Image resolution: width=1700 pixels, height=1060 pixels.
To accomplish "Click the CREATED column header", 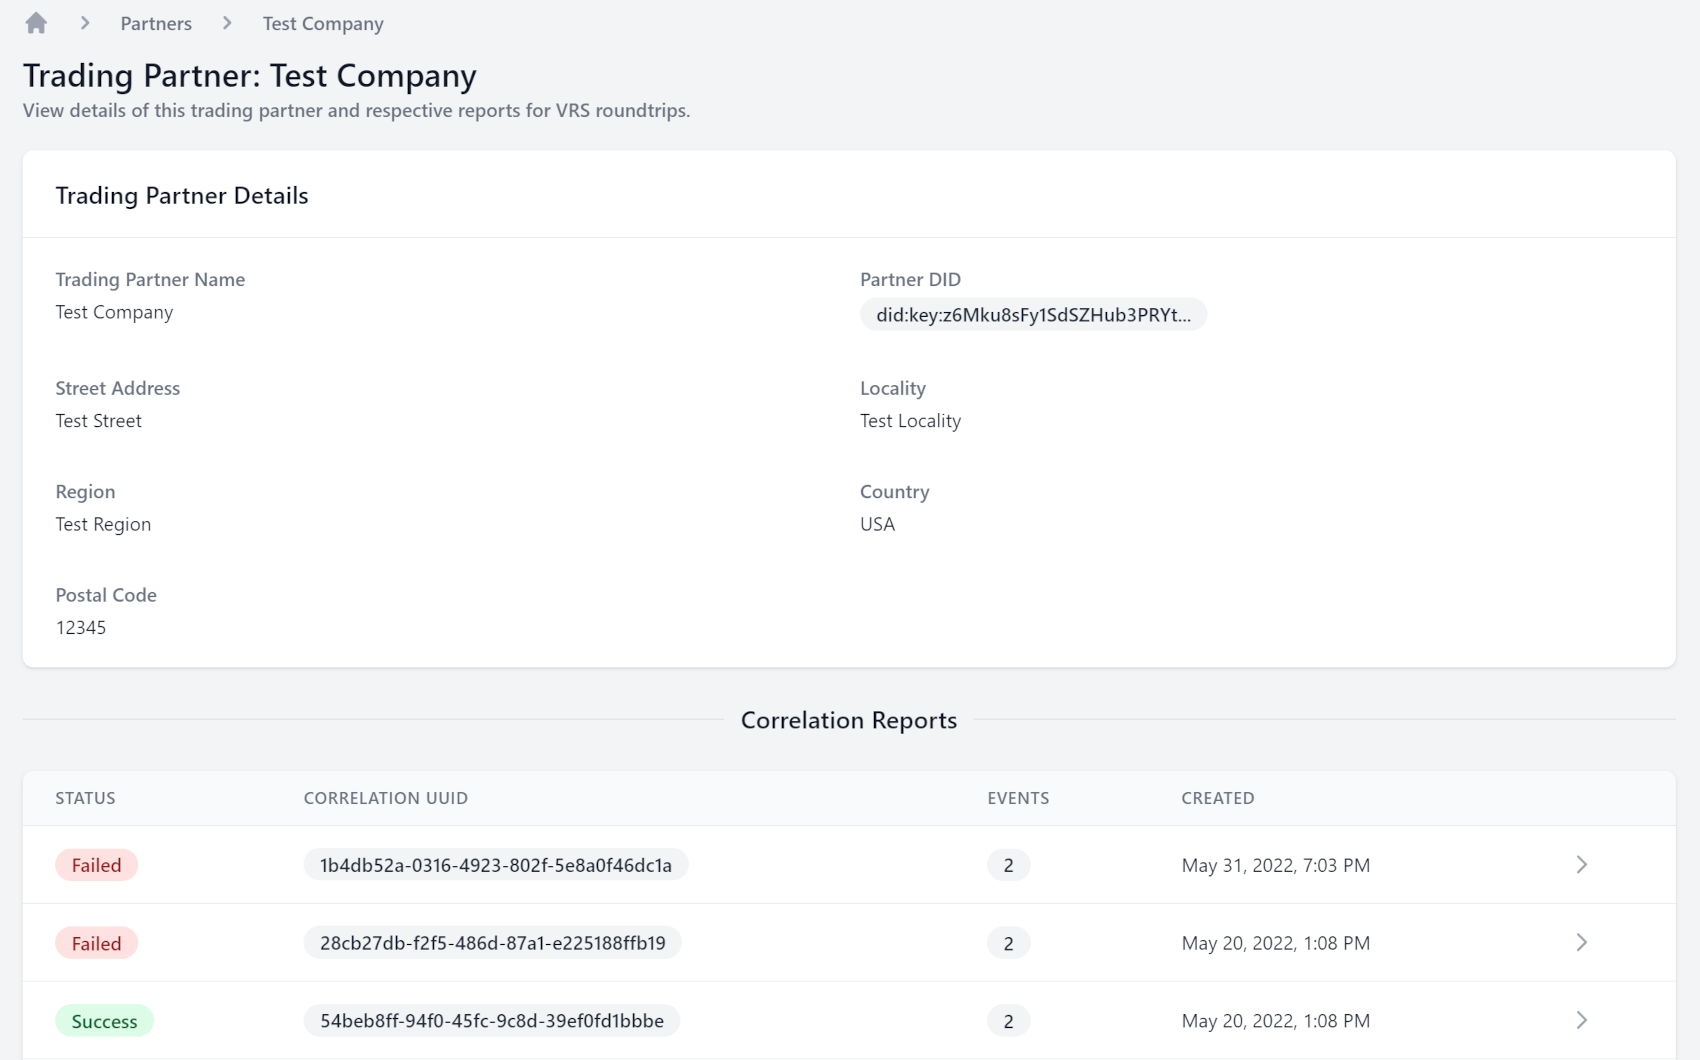I will click(x=1217, y=798).
